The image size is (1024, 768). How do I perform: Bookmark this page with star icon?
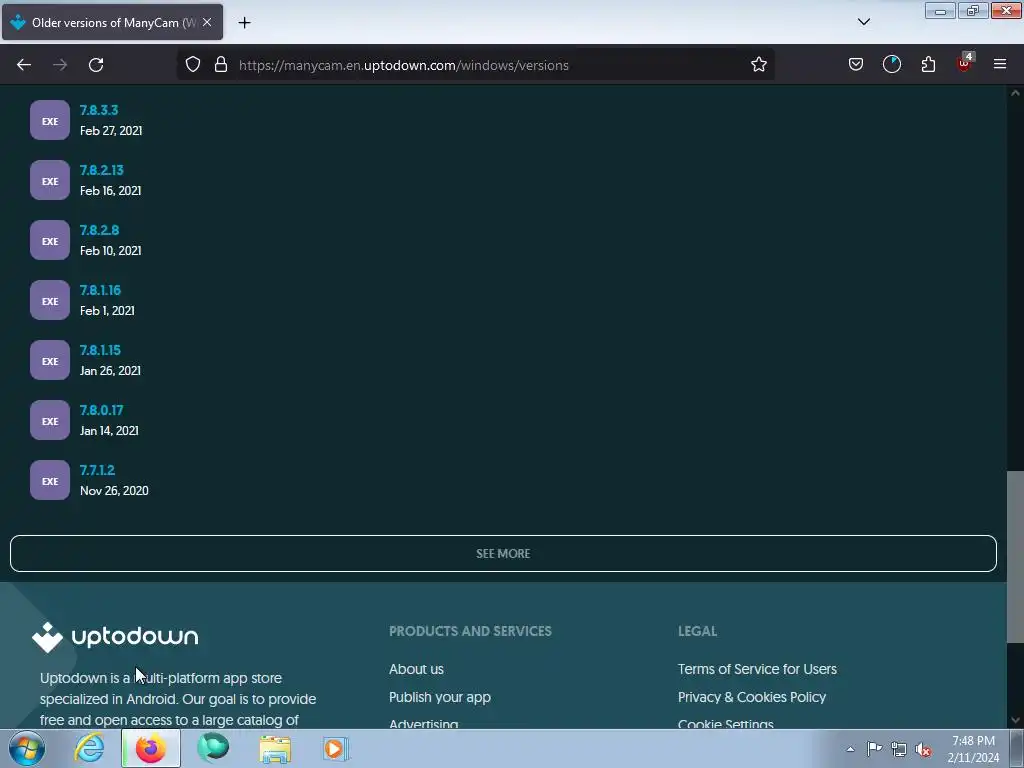pyautogui.click(x=758, y=65)
